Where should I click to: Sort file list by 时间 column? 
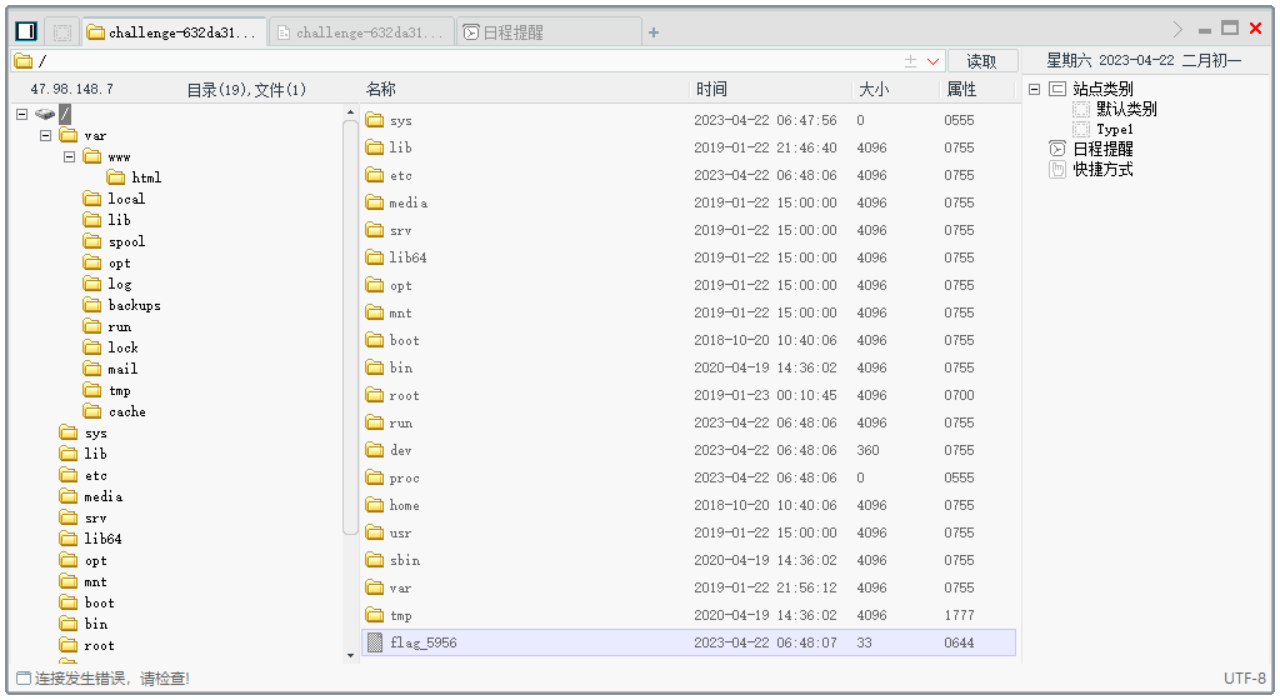(712, 90)
